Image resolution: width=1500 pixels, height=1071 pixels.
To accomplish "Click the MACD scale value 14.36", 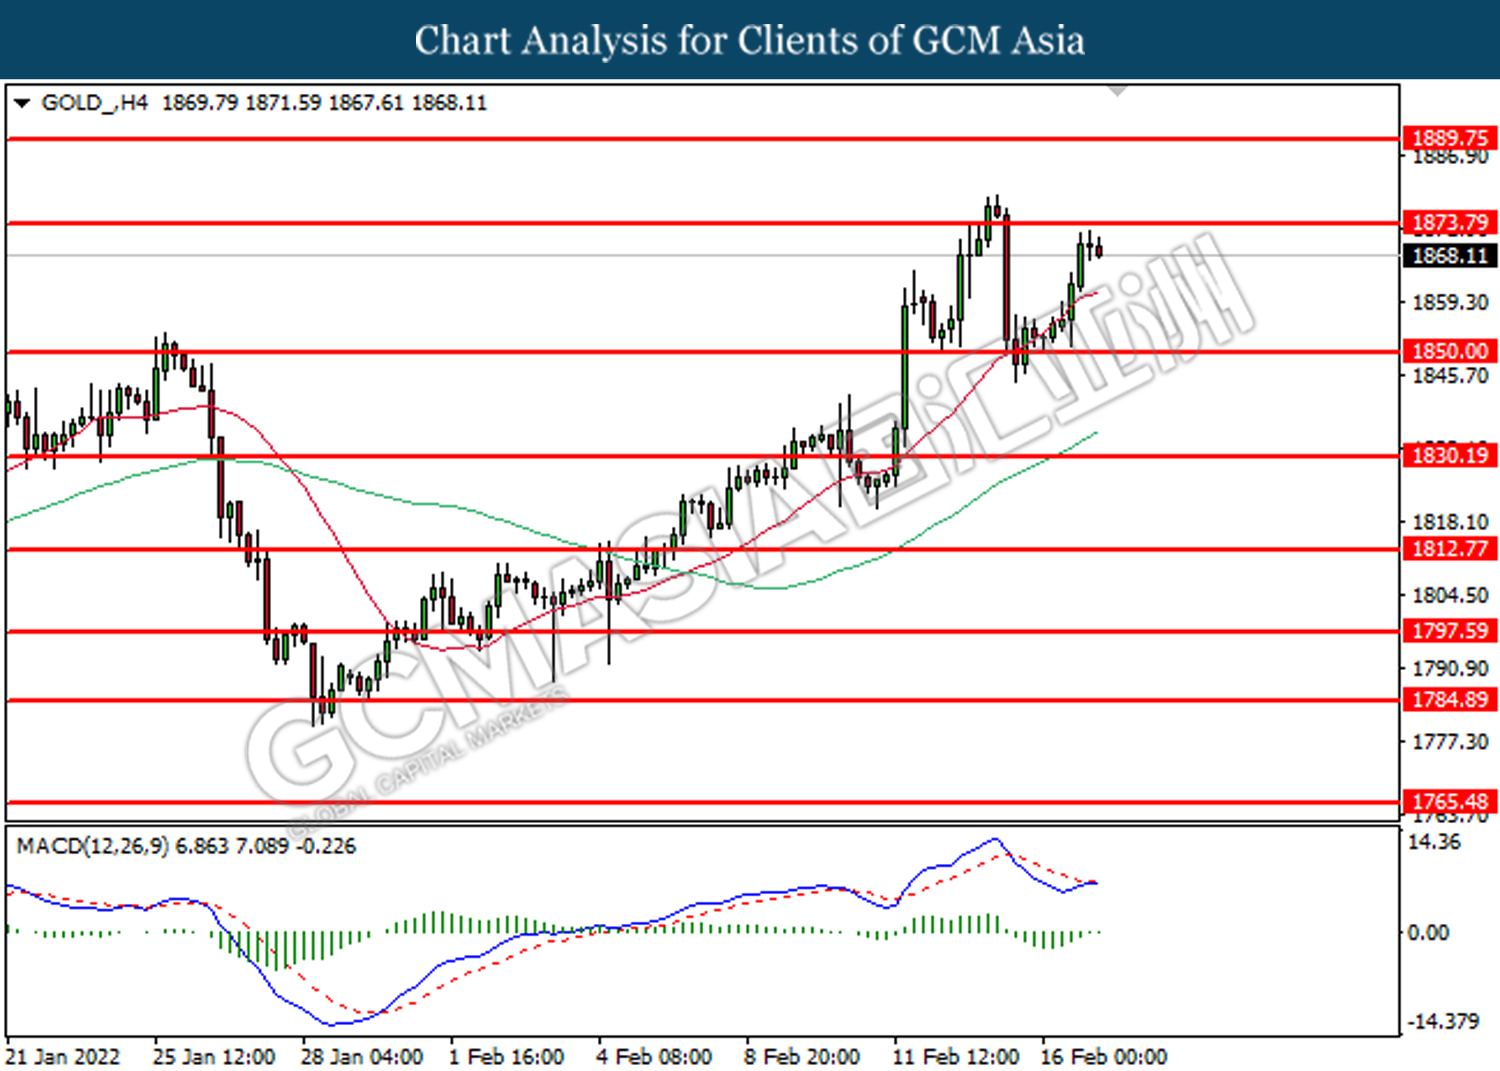I will coord(1434,842).
